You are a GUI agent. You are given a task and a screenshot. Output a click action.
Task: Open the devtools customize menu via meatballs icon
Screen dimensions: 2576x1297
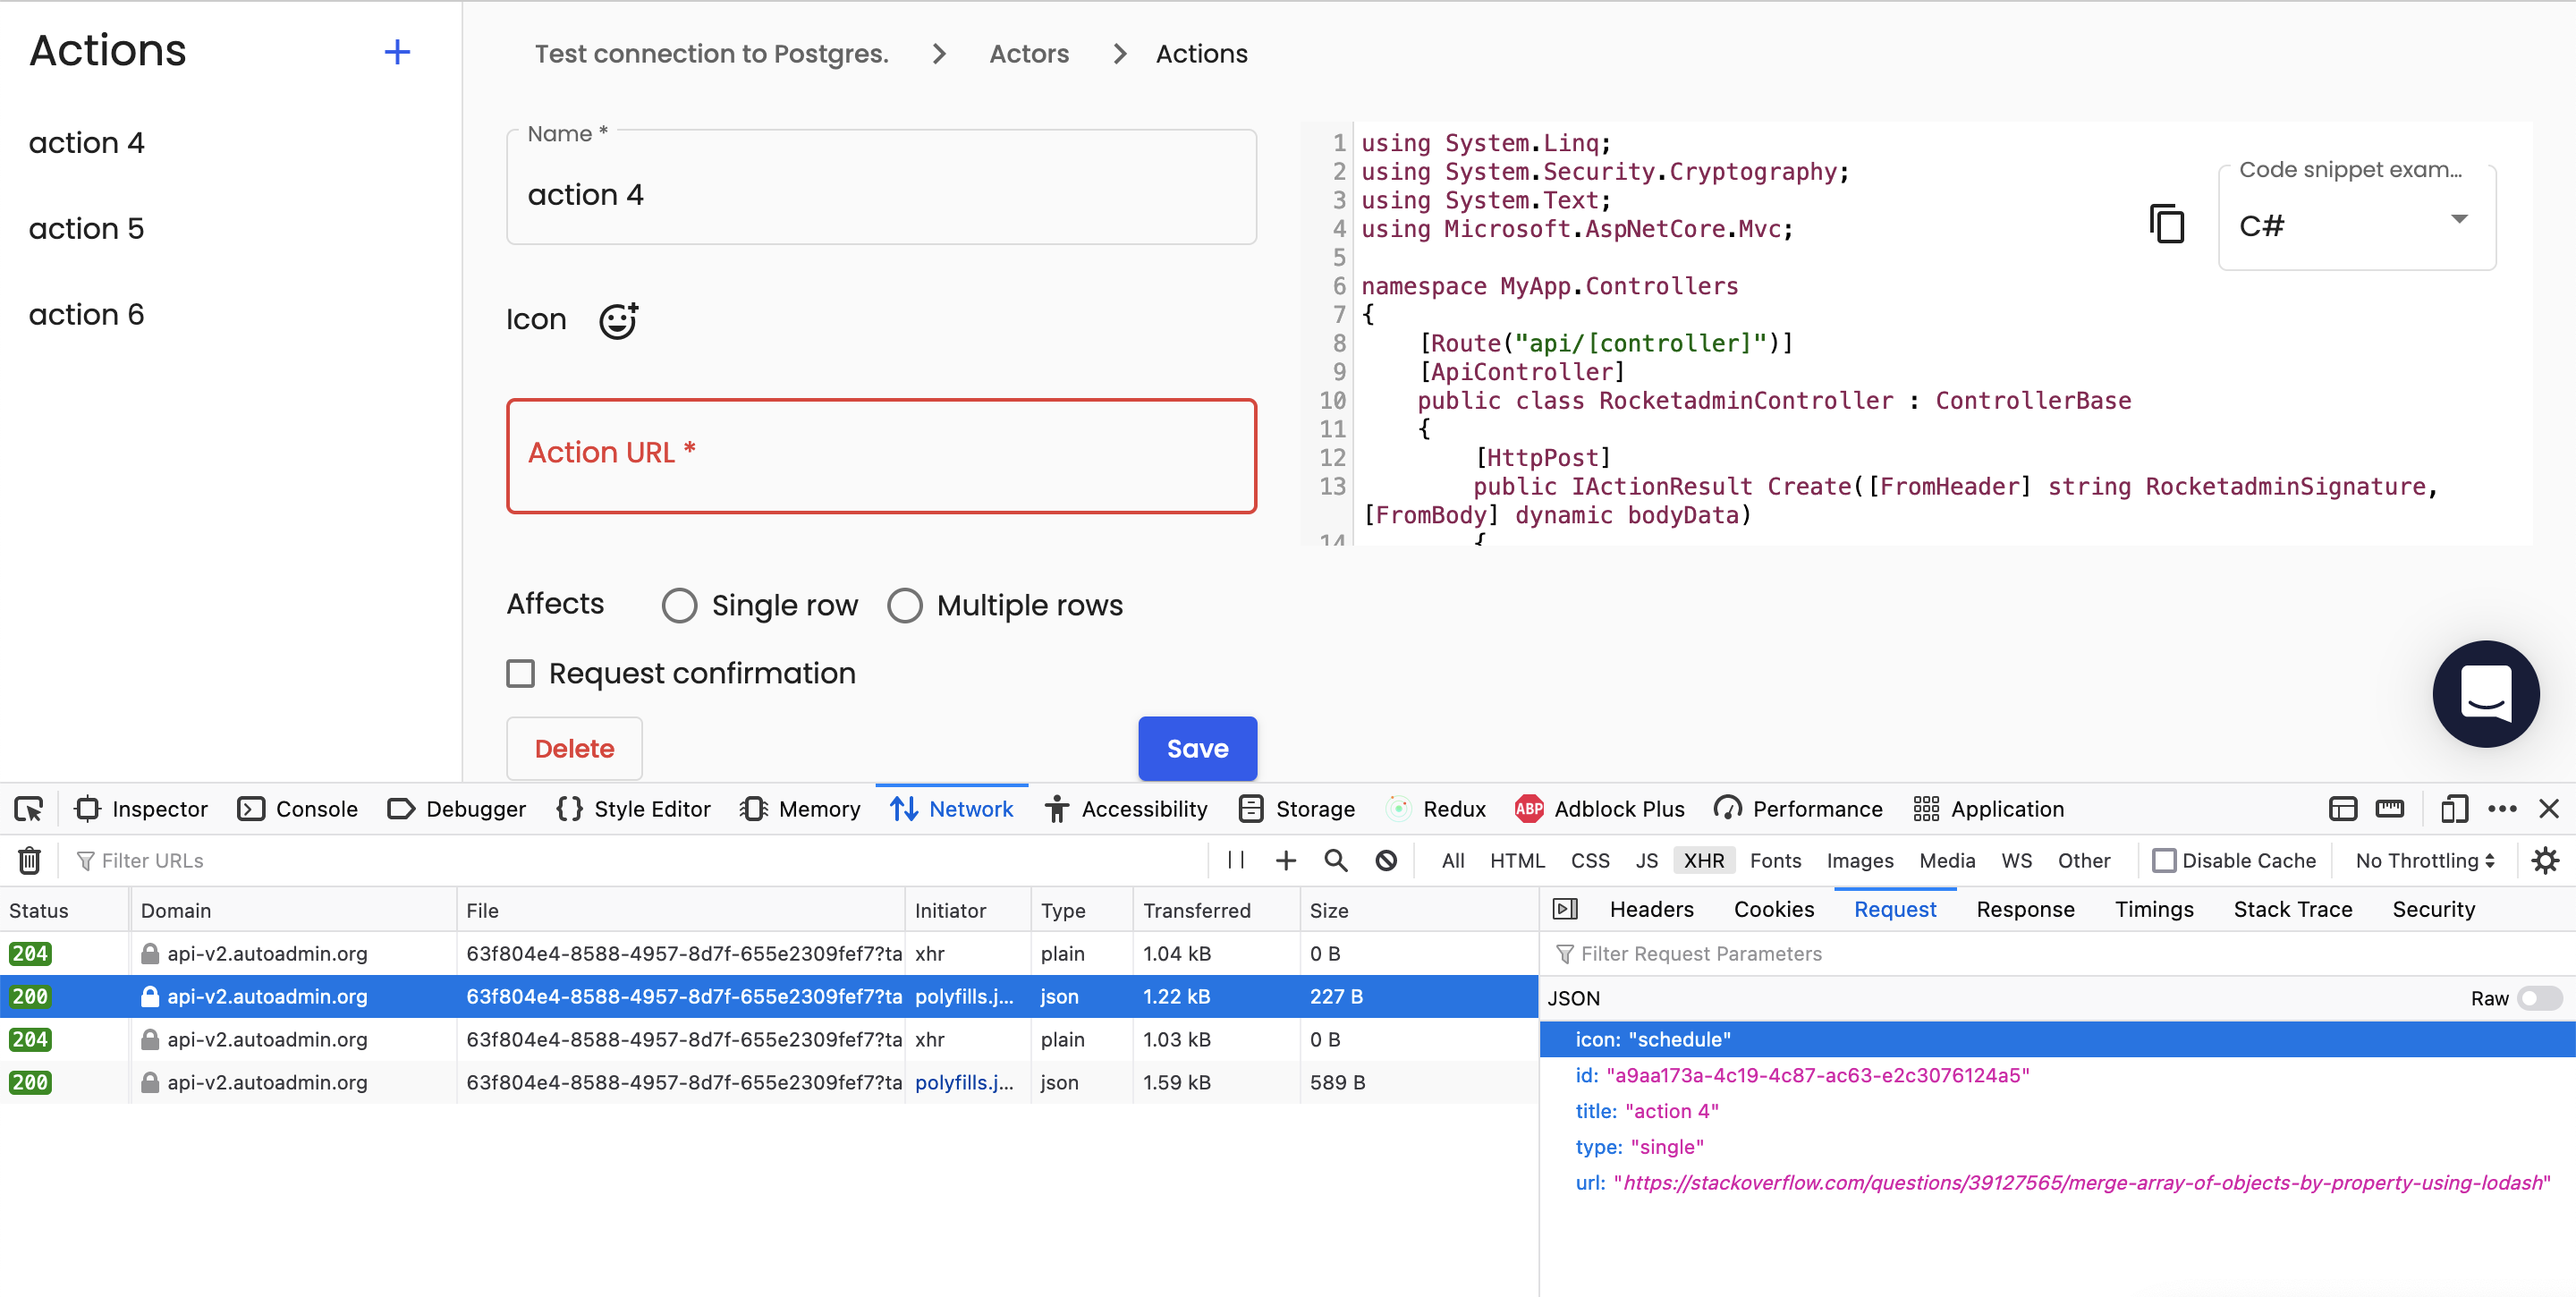(2504, 809)
